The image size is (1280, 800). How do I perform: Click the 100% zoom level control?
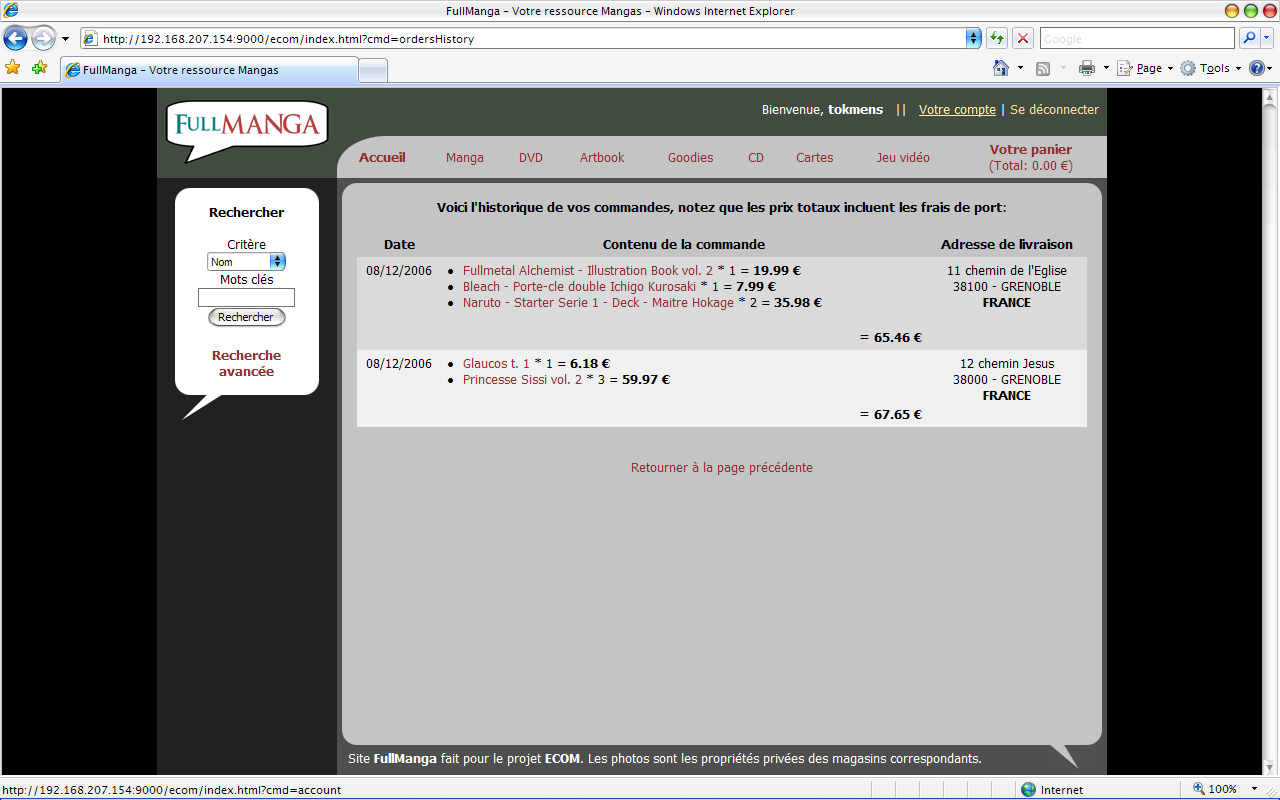click(x=1214, y=789)
